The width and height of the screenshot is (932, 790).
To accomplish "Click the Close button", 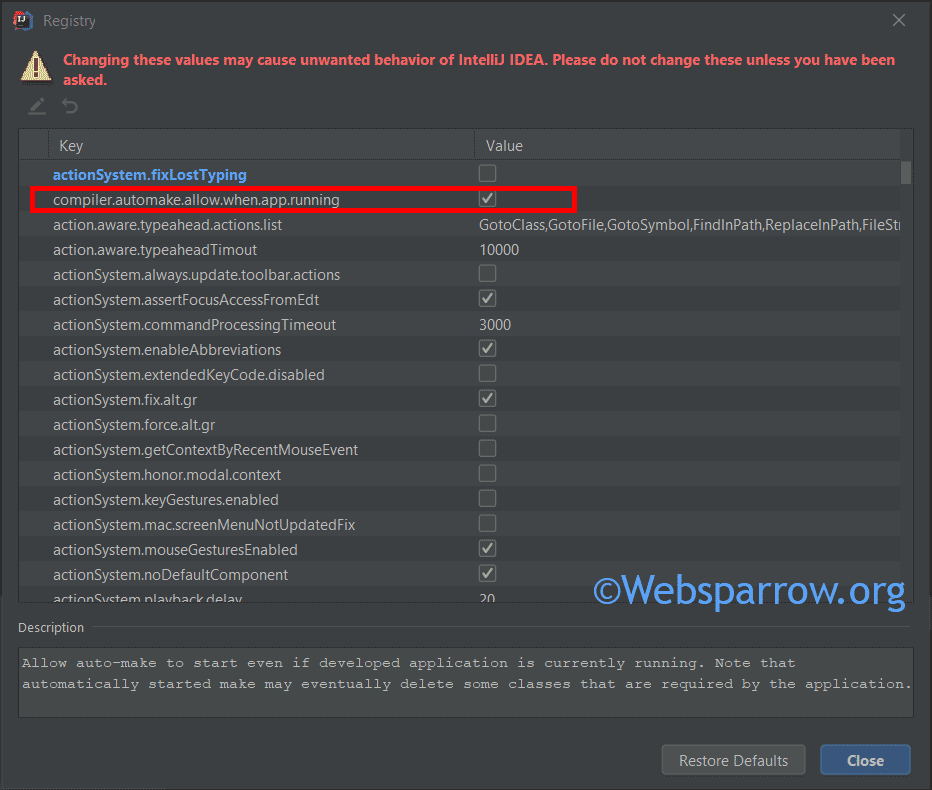I will click(x=864, y=760).
